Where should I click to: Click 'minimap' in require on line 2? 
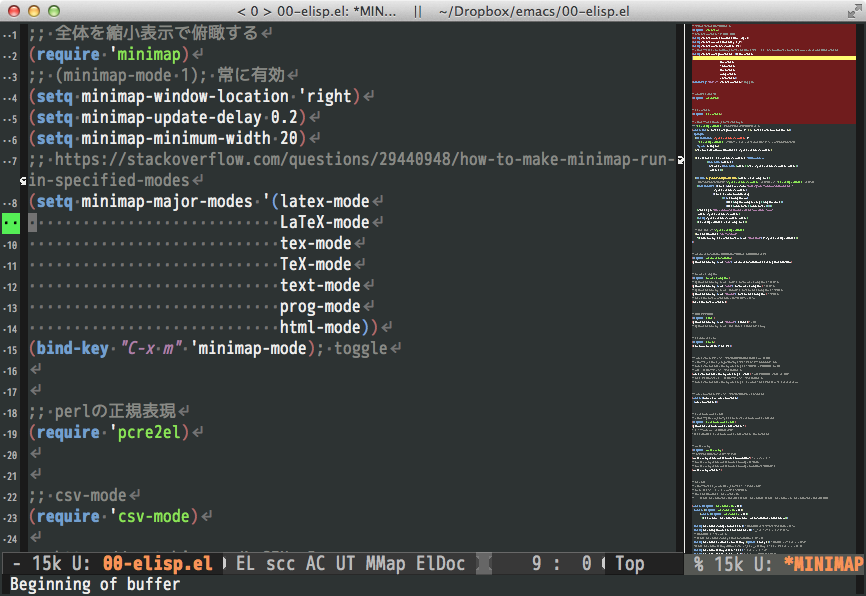(x=149, y=55)
